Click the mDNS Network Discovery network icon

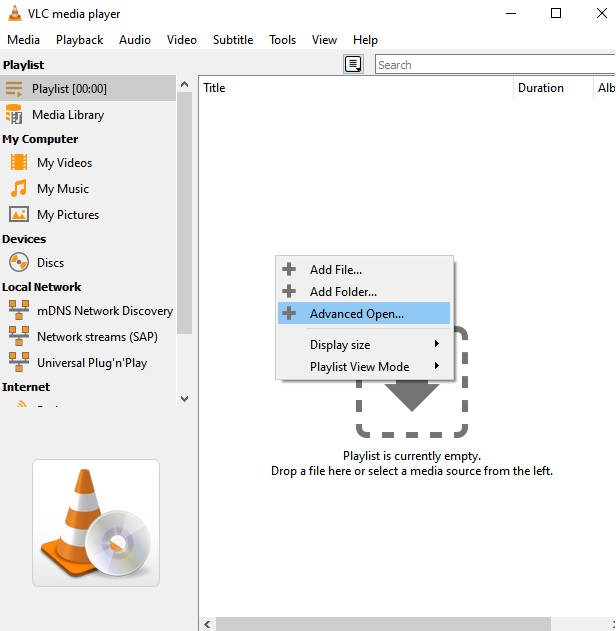19,310
